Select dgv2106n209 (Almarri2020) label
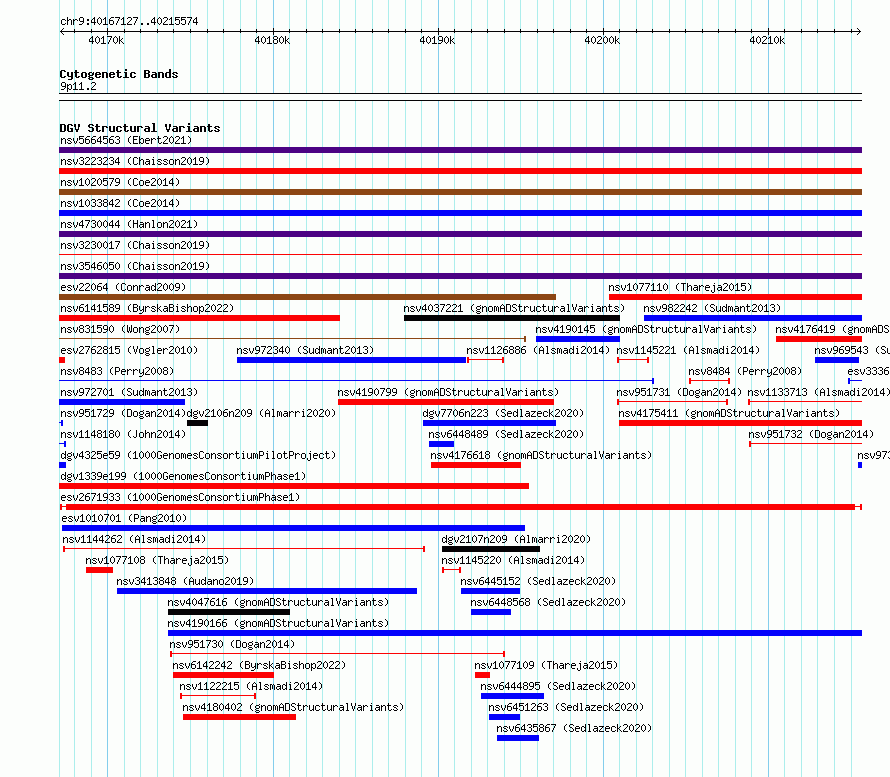This screenshot has height=777, width=890. tap(261, 413)
